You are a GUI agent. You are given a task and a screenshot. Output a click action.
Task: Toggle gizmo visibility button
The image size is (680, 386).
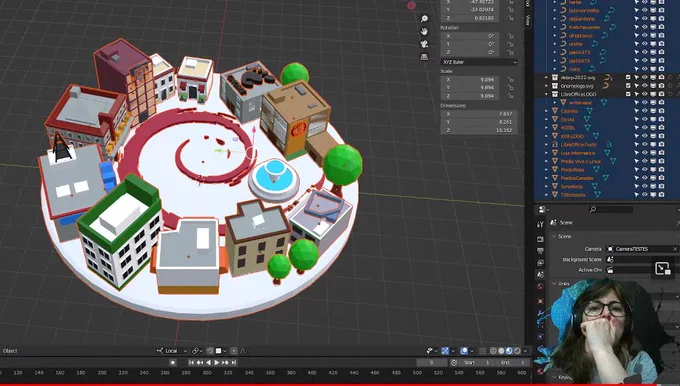(x=445, y=351)
